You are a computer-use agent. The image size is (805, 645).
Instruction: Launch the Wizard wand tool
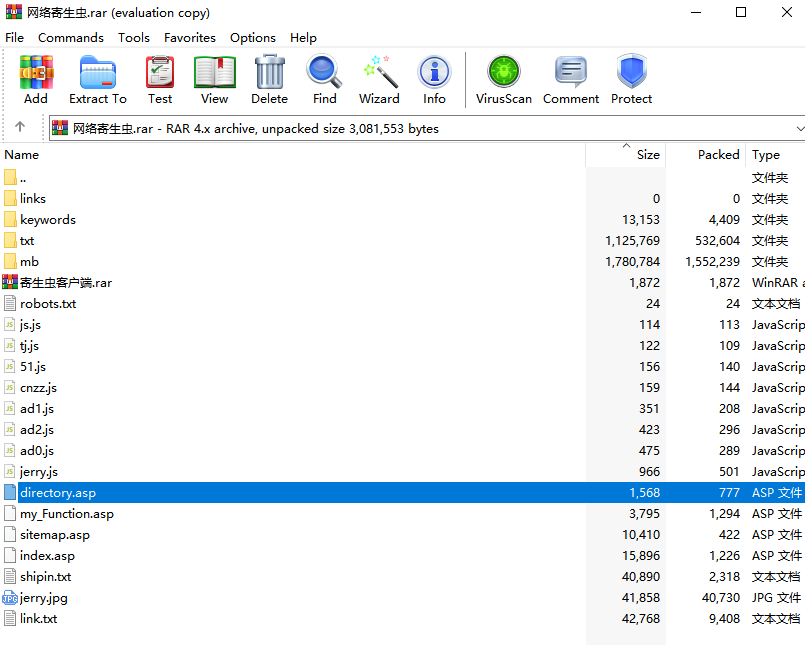379,80
